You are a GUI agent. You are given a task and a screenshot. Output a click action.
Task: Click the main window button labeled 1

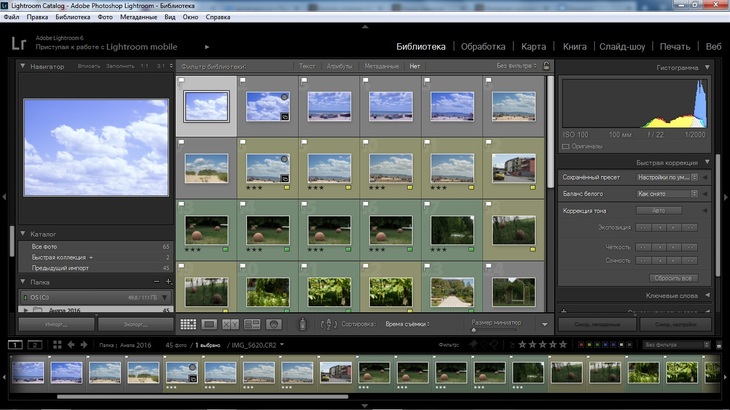coord(15,345)
